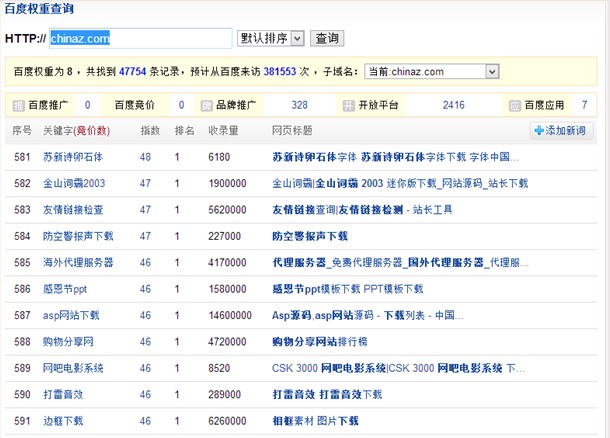610x438 pixels.
Task: Open the 友情链接检查 keyword link
Action: [x=72, y=210]
